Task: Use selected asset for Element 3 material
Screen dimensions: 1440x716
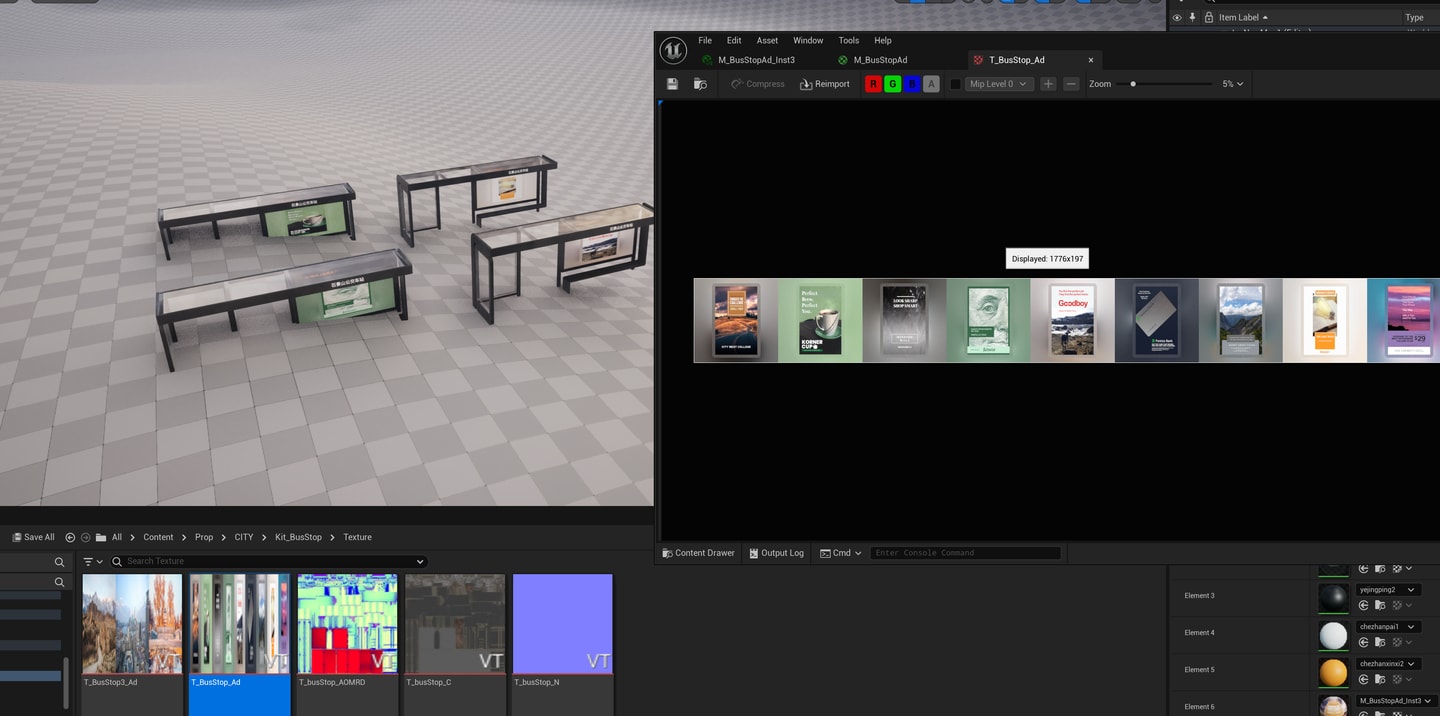Action: (x=1363, y=605)
